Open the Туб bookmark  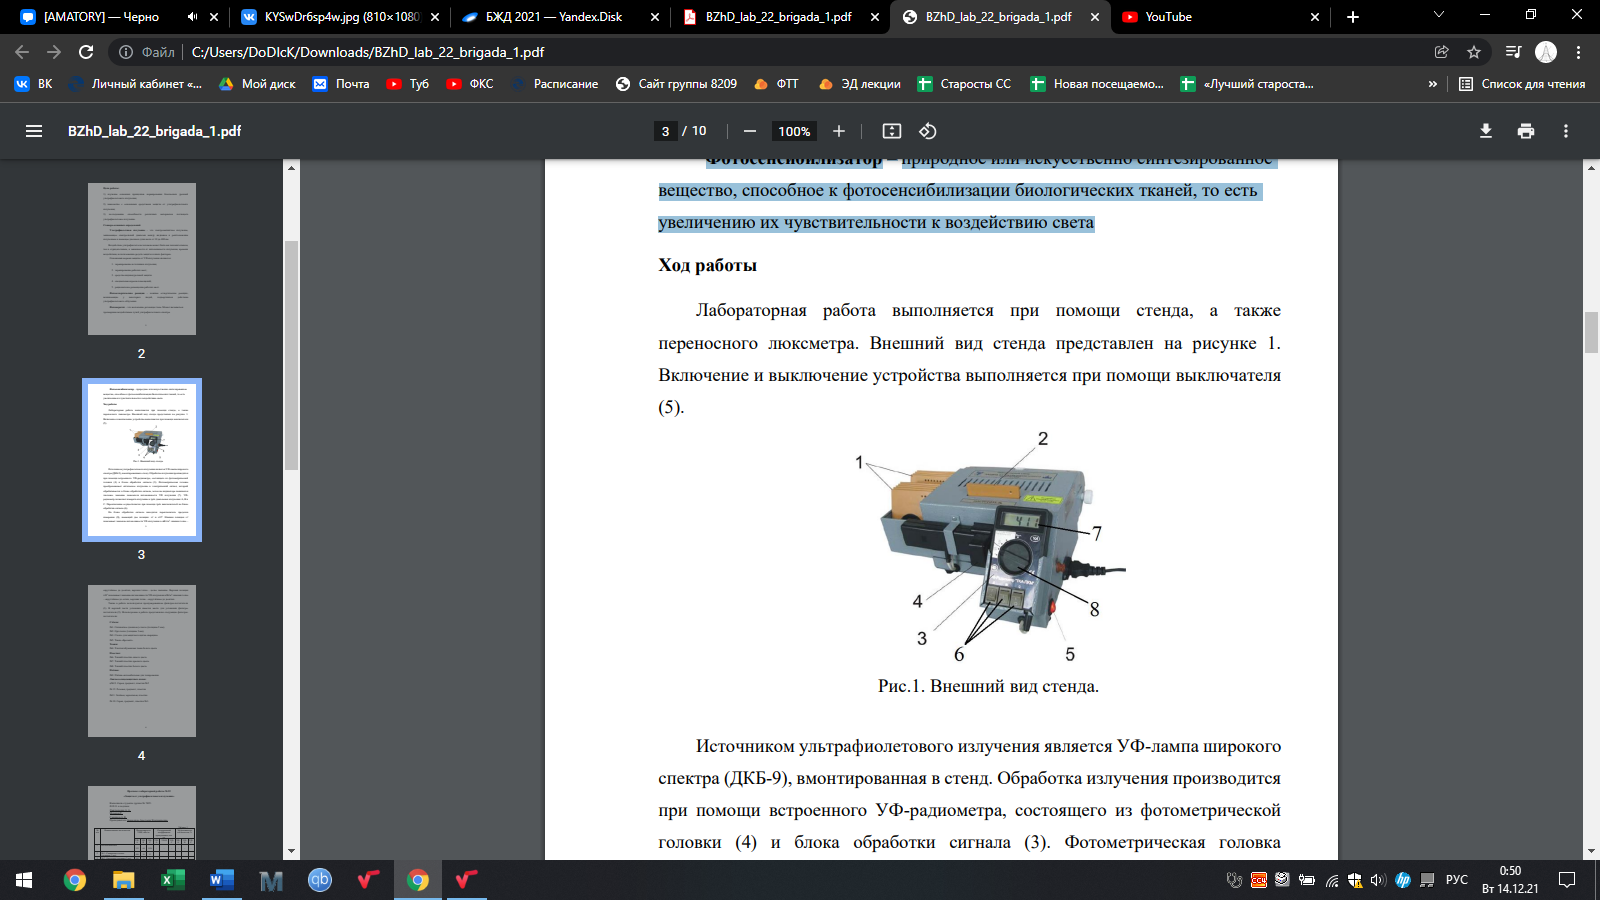407,84
